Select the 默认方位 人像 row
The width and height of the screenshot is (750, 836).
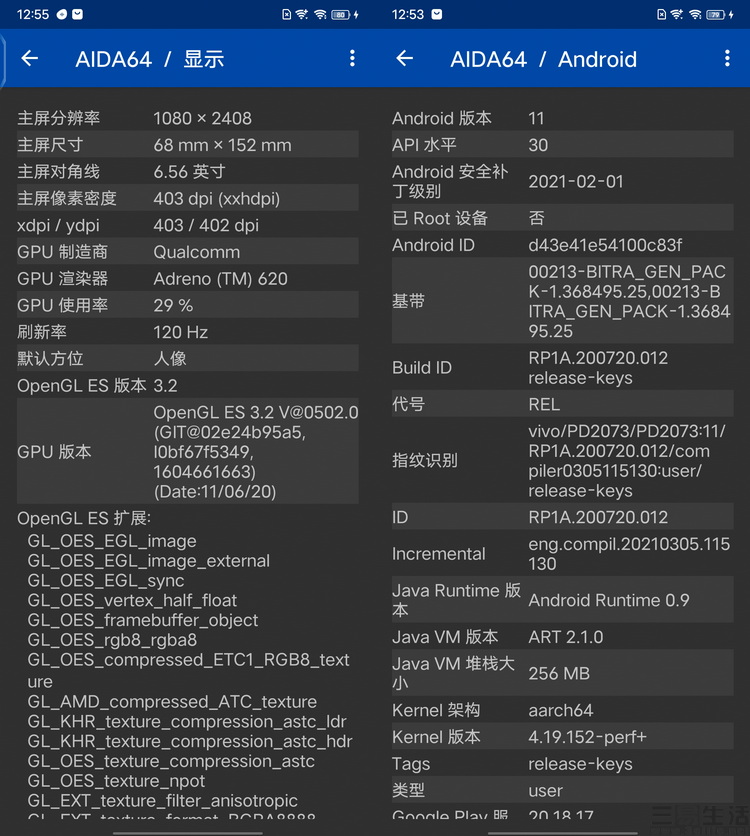coord(188,358)
